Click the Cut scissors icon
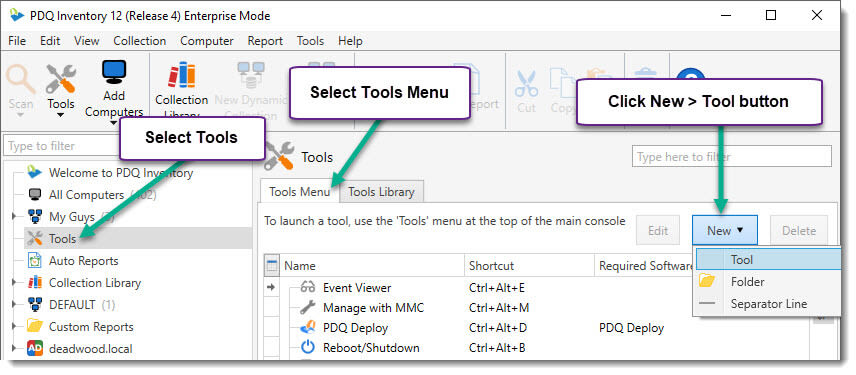 click(x=526, y=84)
